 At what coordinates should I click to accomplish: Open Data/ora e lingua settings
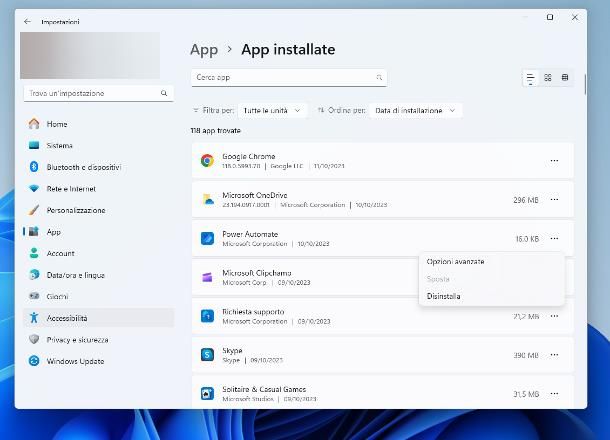tap(99, 275)
